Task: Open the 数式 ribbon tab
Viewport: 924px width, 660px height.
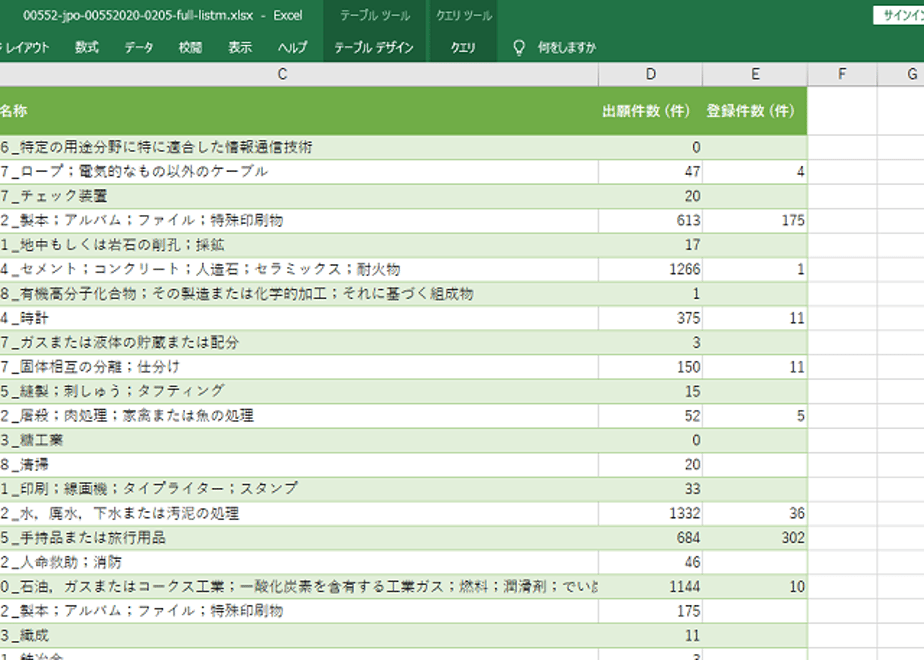Action: click(x=87, y=47)
